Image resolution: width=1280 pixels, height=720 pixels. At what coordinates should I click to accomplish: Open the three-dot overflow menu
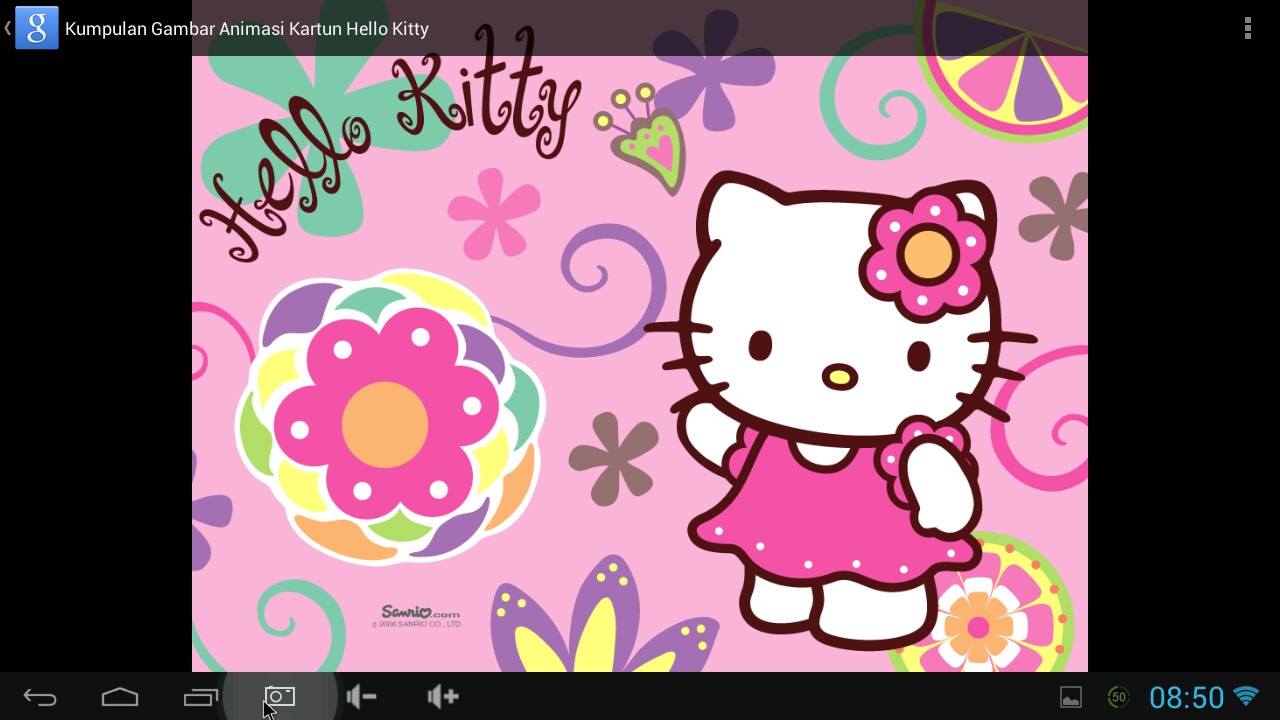1247,28
